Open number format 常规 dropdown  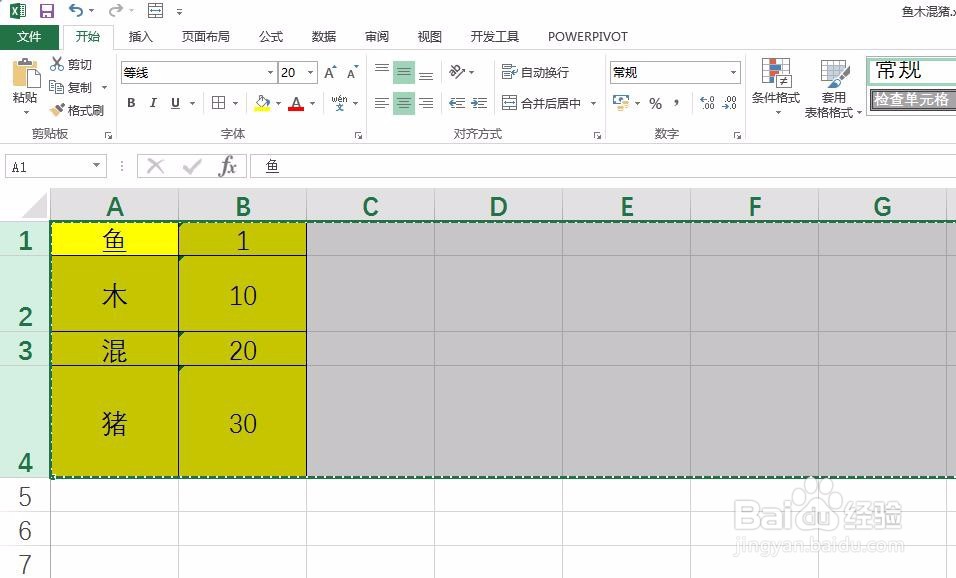pyautogui.click(x=733, y=73)
